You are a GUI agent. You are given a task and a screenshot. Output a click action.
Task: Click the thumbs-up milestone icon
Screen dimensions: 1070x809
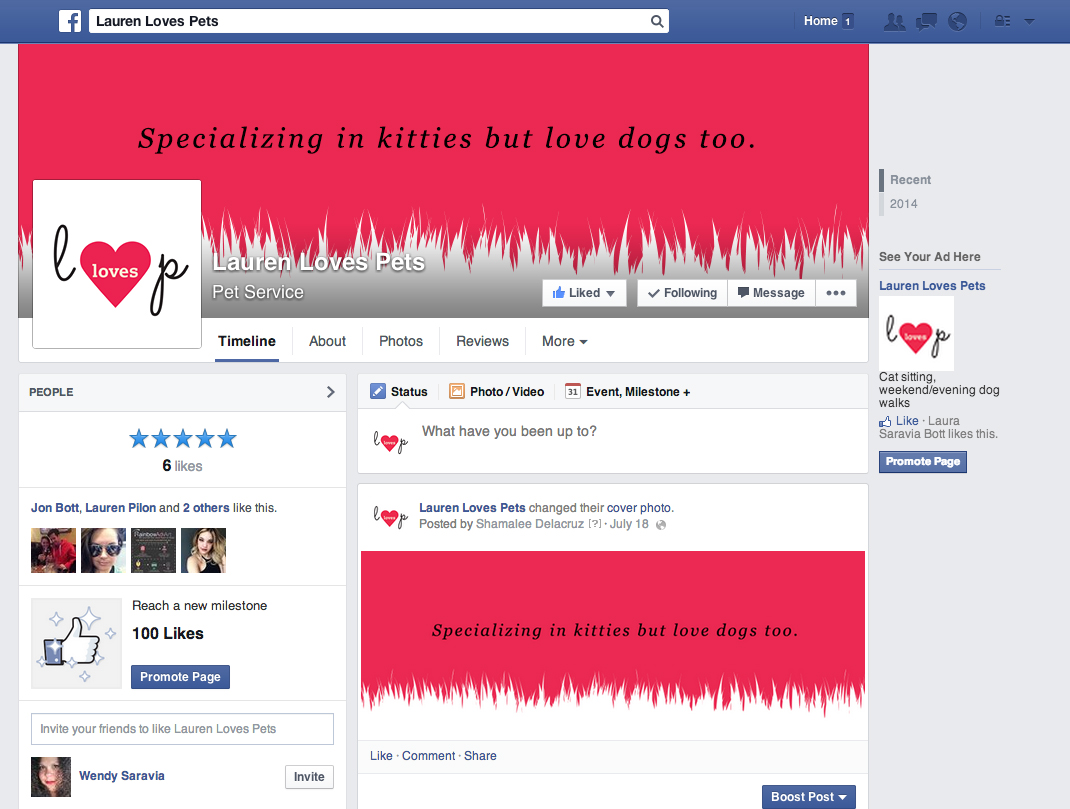[x=76, y=643]
